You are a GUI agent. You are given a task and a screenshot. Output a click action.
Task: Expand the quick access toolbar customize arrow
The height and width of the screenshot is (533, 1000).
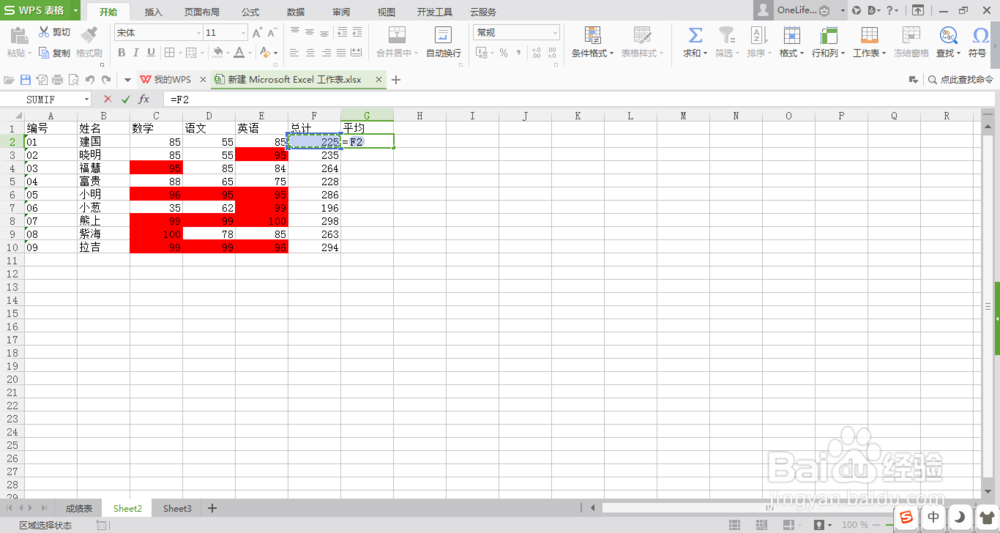(x=127, y=80)
